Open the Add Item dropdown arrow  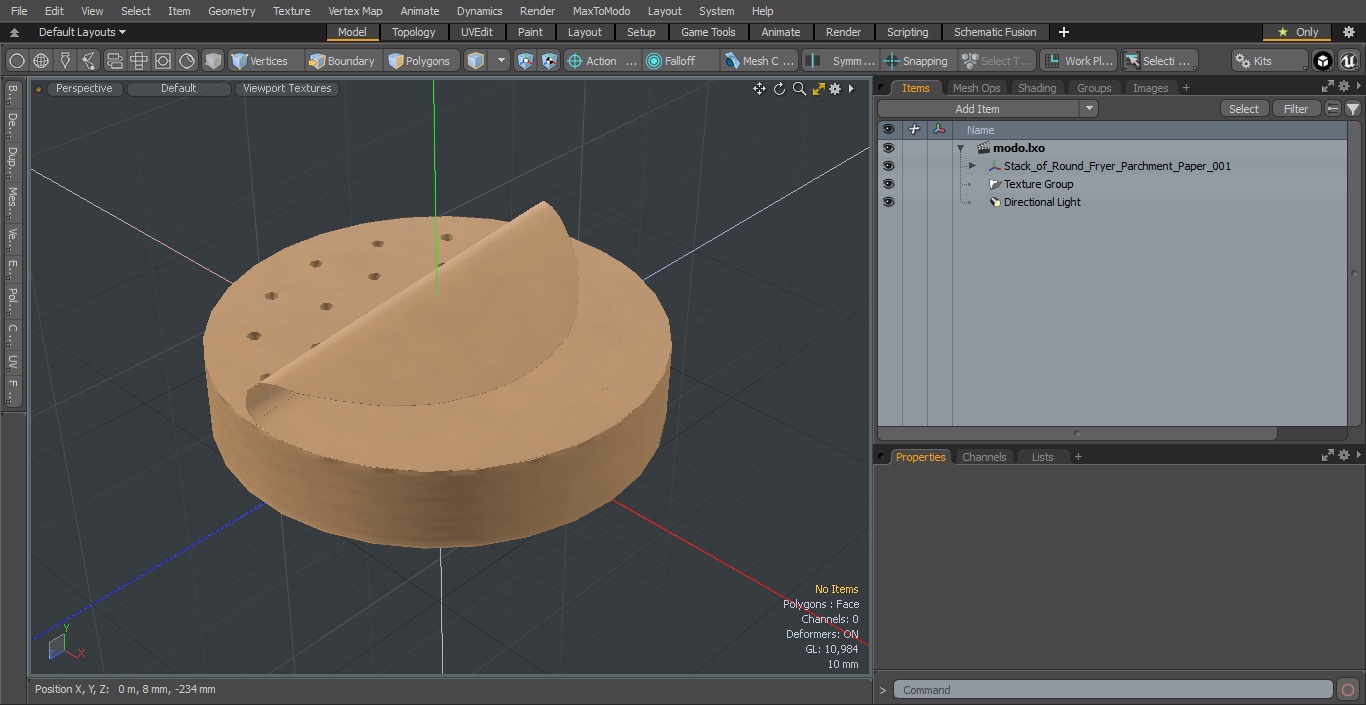[1089, 109]
